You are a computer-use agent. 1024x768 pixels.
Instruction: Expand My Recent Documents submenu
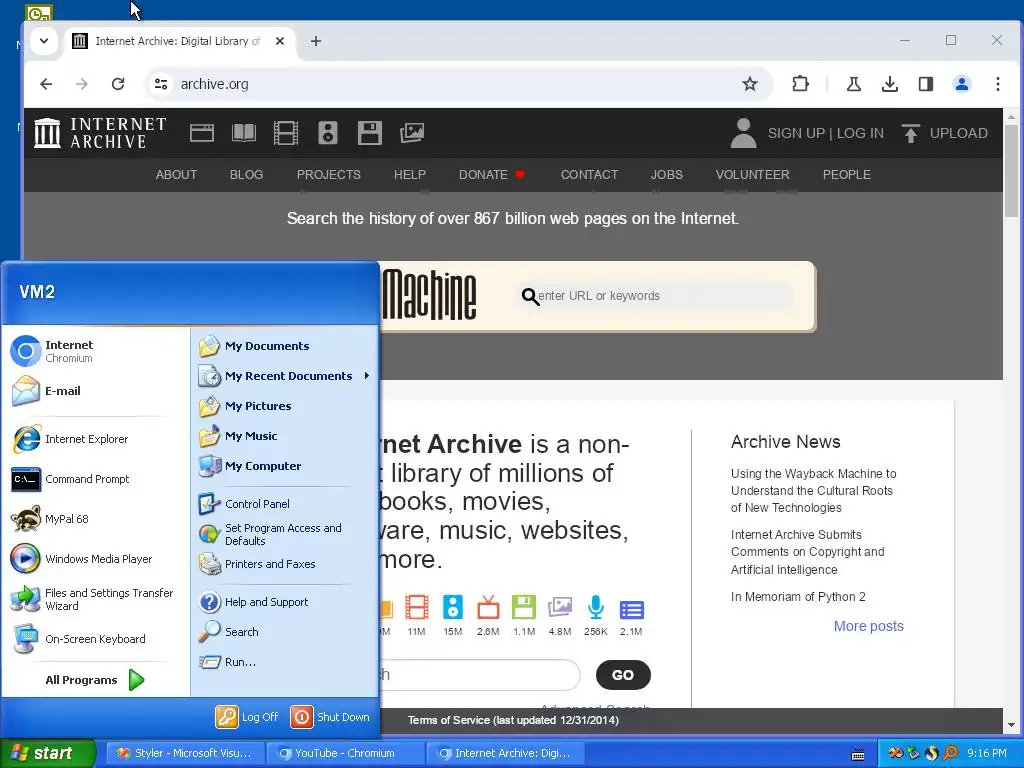point(284,376)
